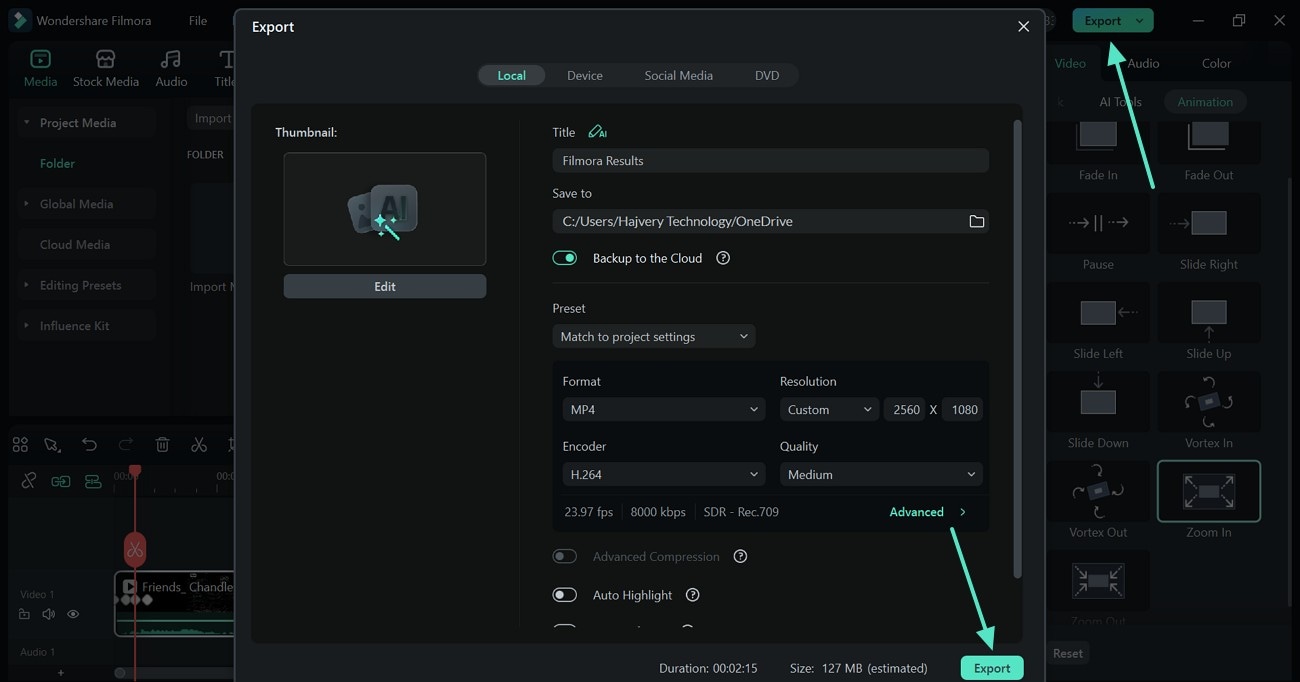Viewport: 1300px width, 682px height.
Task: Click the delete trash icon above the timeline
Action: coord(162,444)
